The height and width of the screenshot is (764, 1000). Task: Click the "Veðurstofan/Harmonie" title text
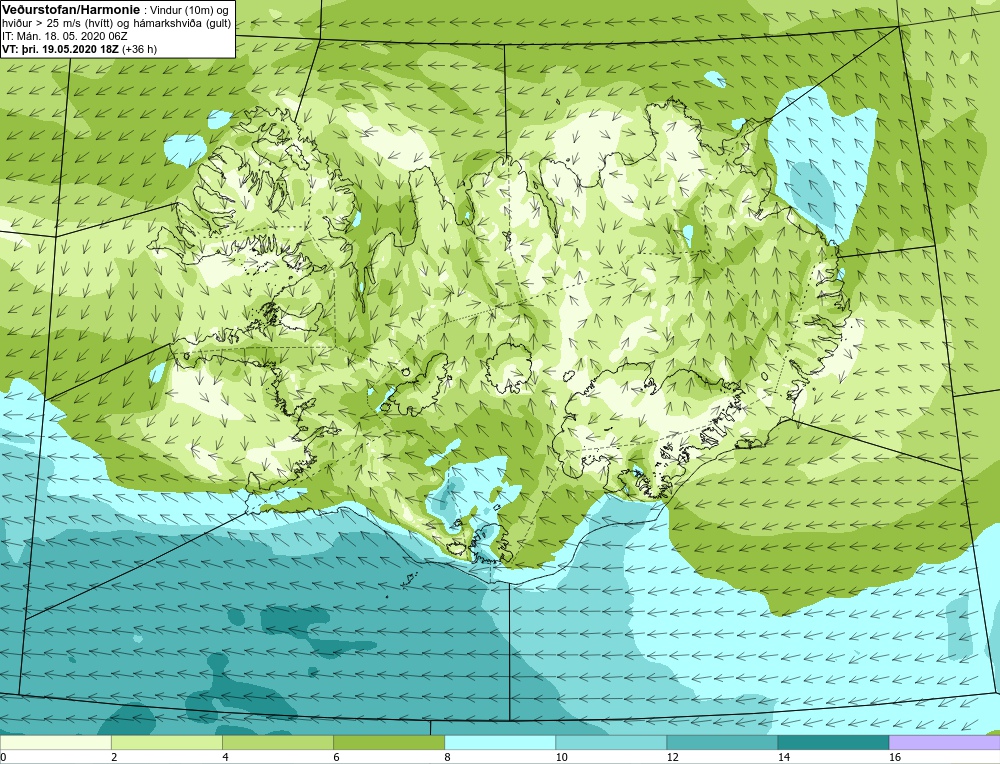[x=70, y=10]
